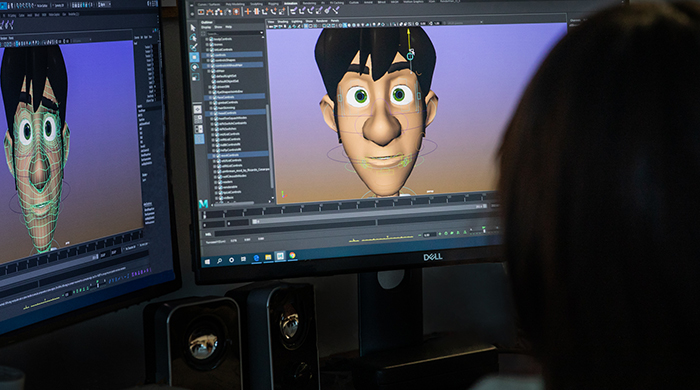Toggle the highlighted Outliner panel button
The image size is (700, 390).
[x=200, y=139]
